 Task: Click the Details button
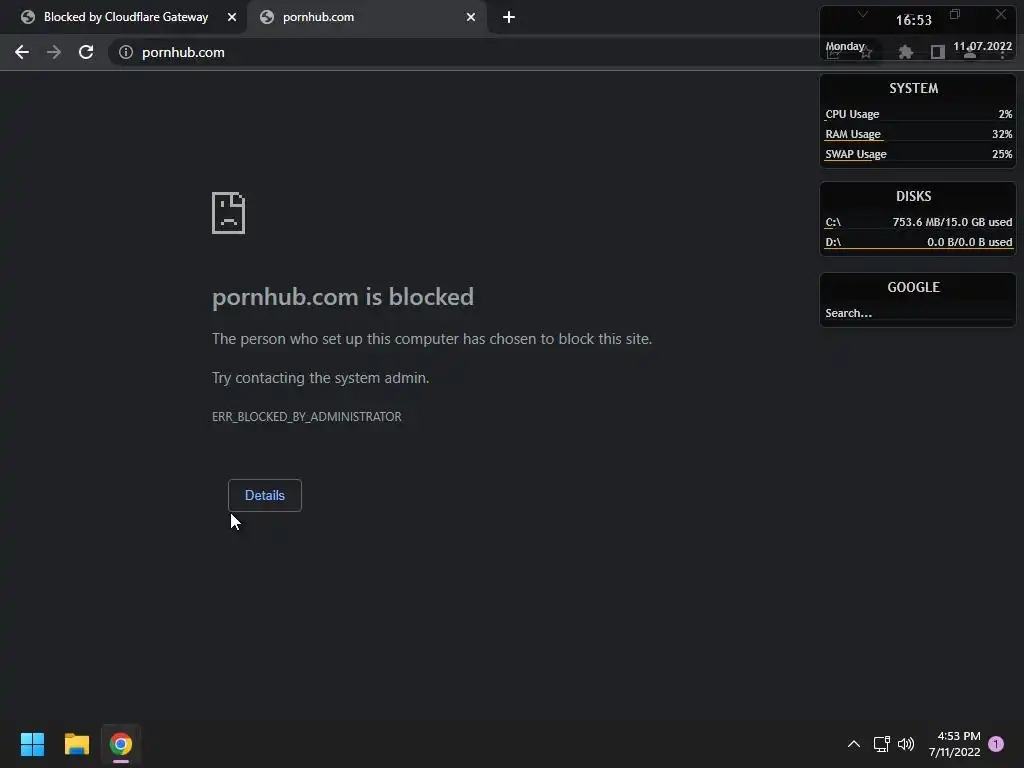(x=264, y=495)
